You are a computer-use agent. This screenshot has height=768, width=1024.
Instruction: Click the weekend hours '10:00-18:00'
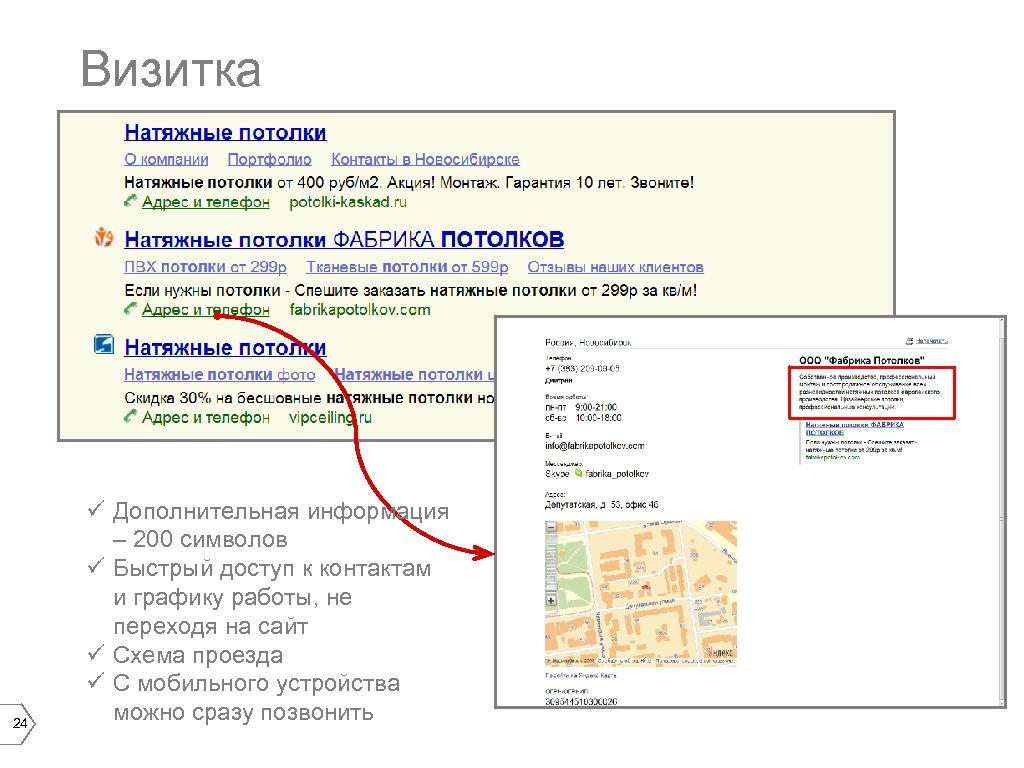point(598,417)
